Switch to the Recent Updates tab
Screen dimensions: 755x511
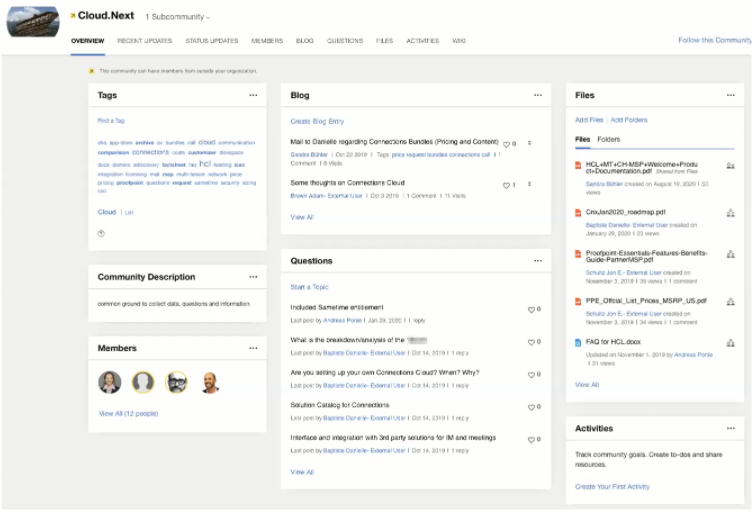click(x=144, y=41)
